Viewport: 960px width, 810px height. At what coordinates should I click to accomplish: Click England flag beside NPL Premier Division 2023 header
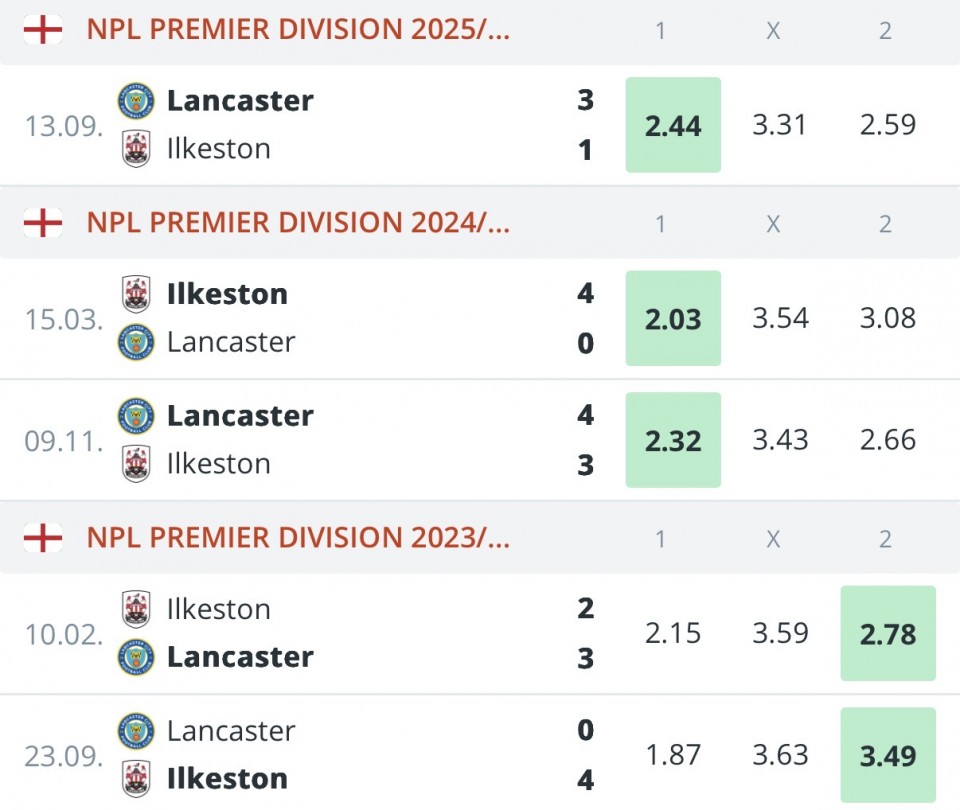point(42,538)
